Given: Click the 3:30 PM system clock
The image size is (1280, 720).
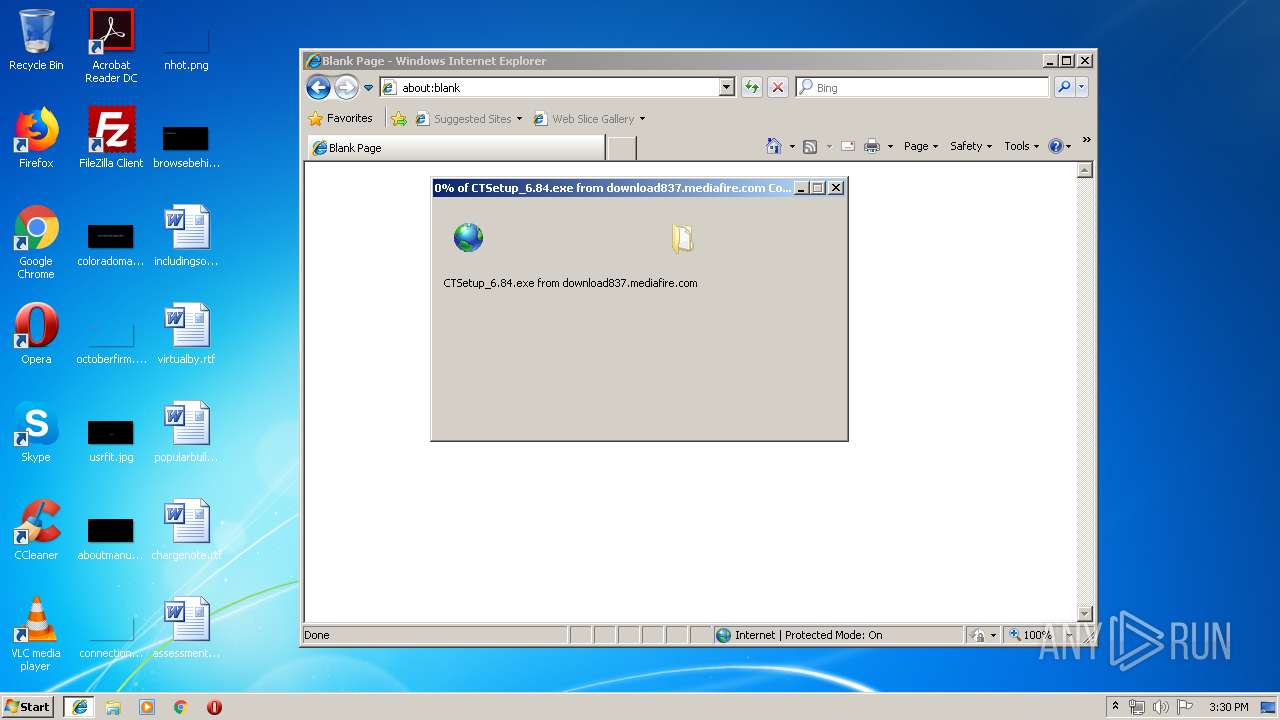Looking at the screenshot, I should point(1228,707).
